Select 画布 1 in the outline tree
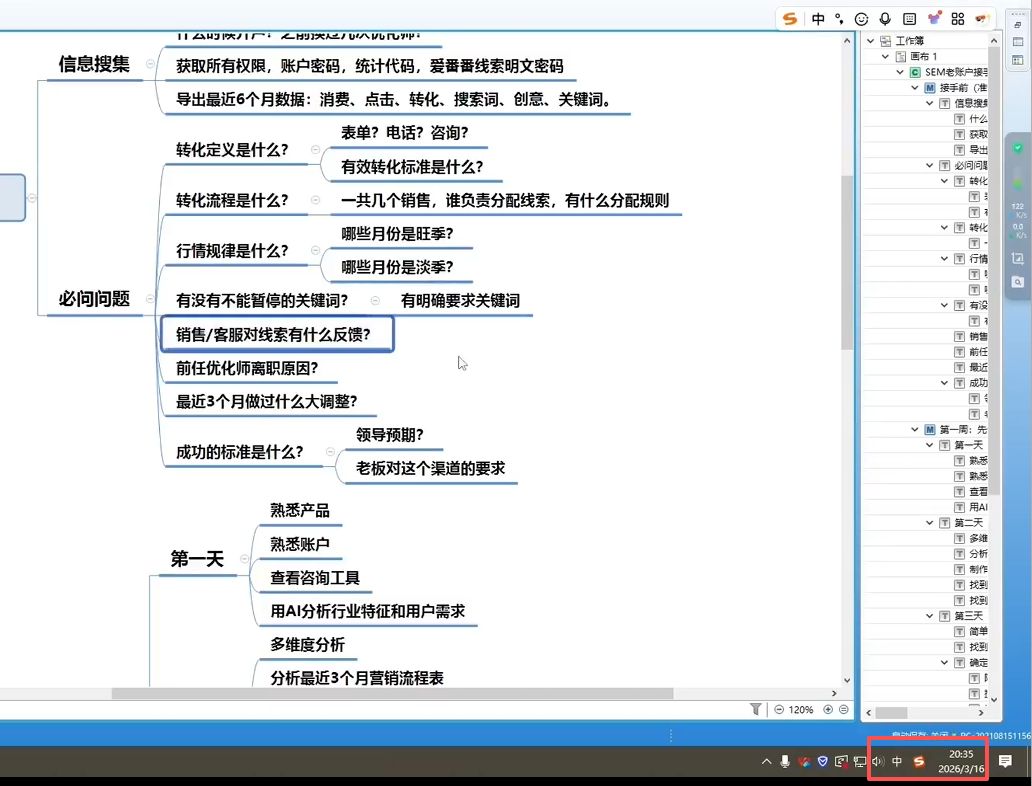Image resolution: width=1032 pixels, height=786 pixels. point(923,57)
